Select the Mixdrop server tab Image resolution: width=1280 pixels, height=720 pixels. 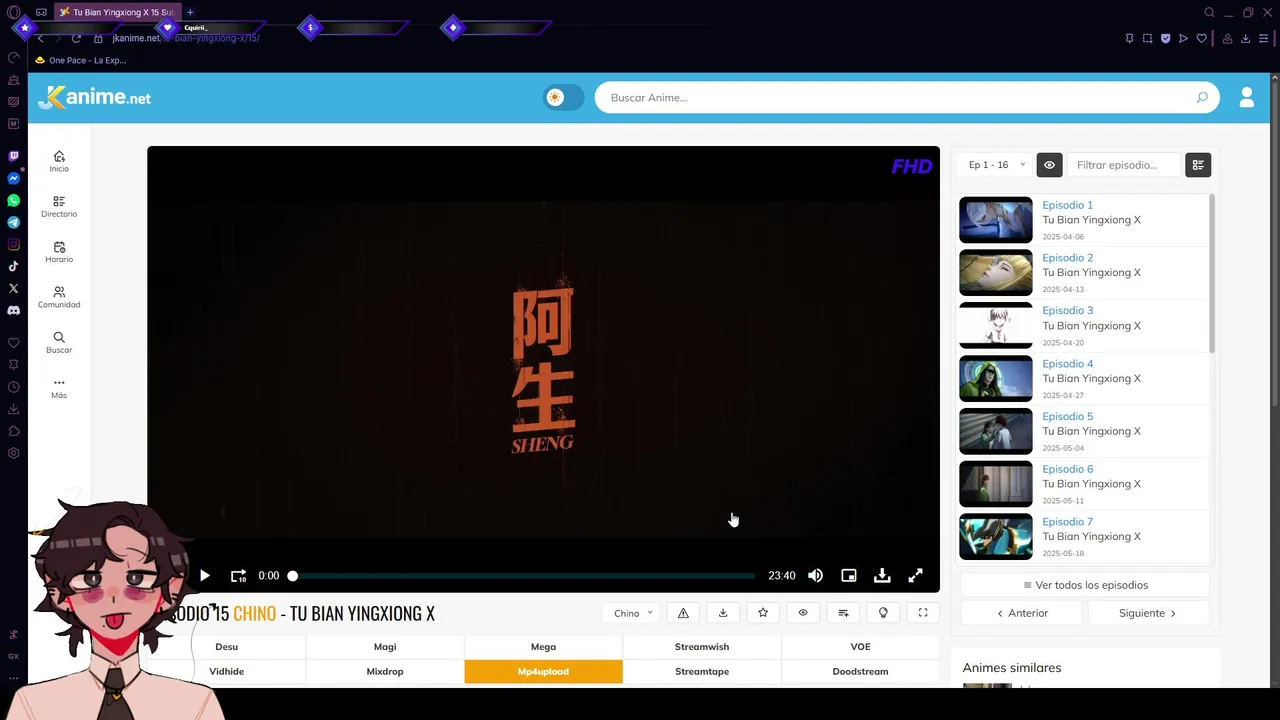pos(385,671)
